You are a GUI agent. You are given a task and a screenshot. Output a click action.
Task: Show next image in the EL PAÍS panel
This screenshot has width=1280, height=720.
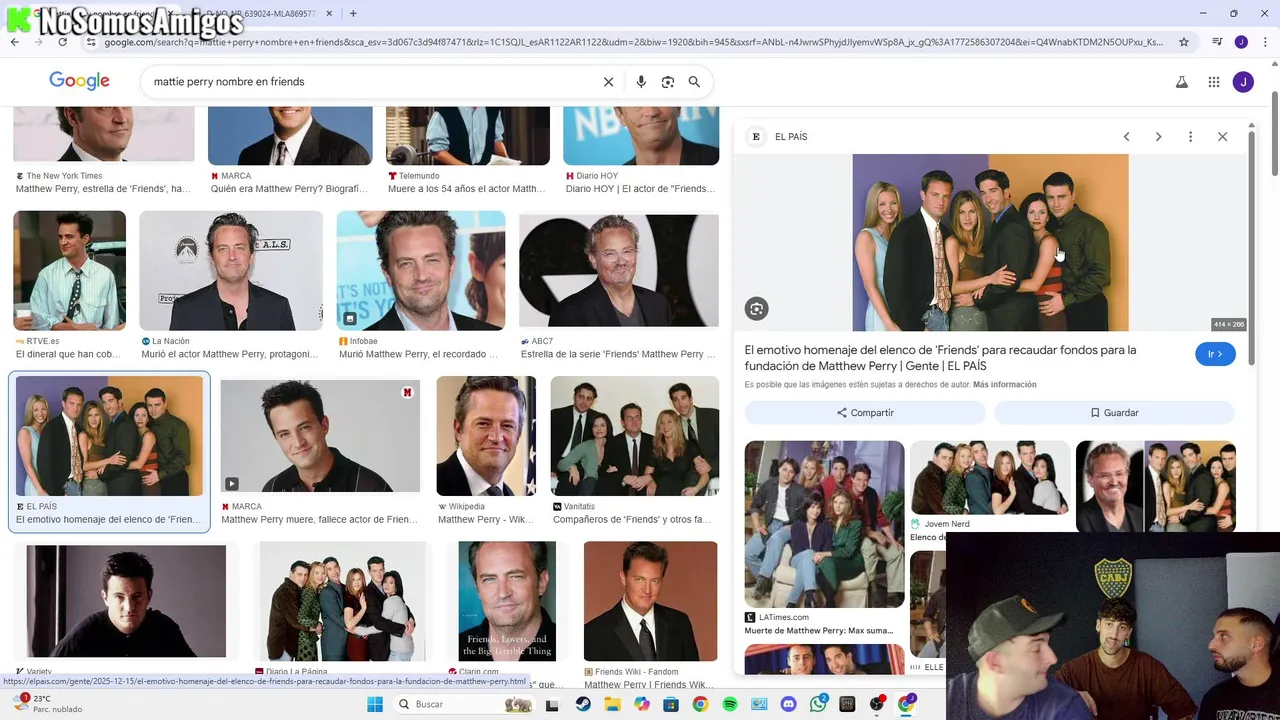(1158, 137)
